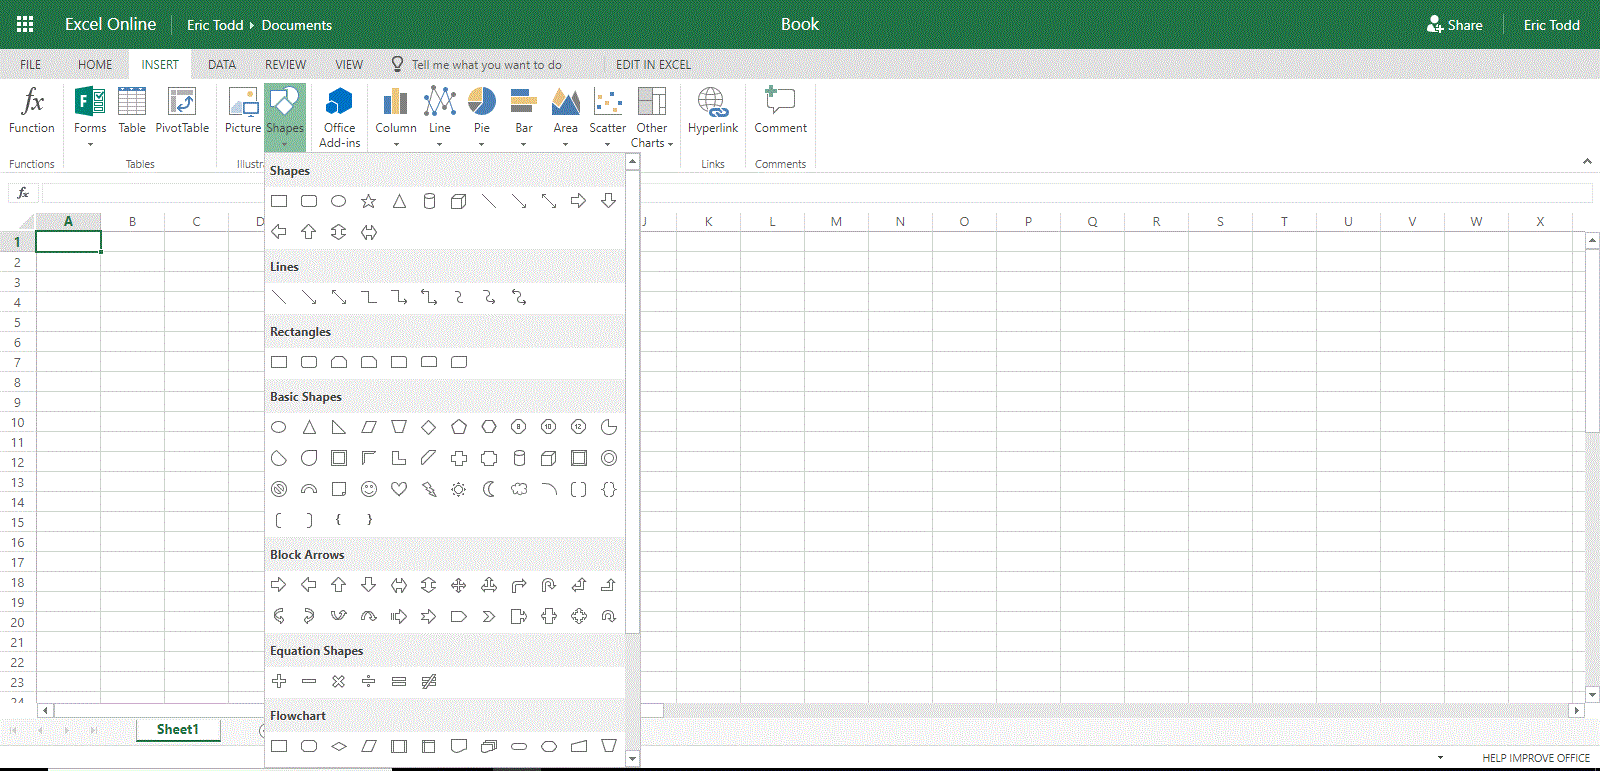The width and height of the screenshot is (1600, 771).
Task: Choose the cloud basic shape
Action: tap(519, 489)
